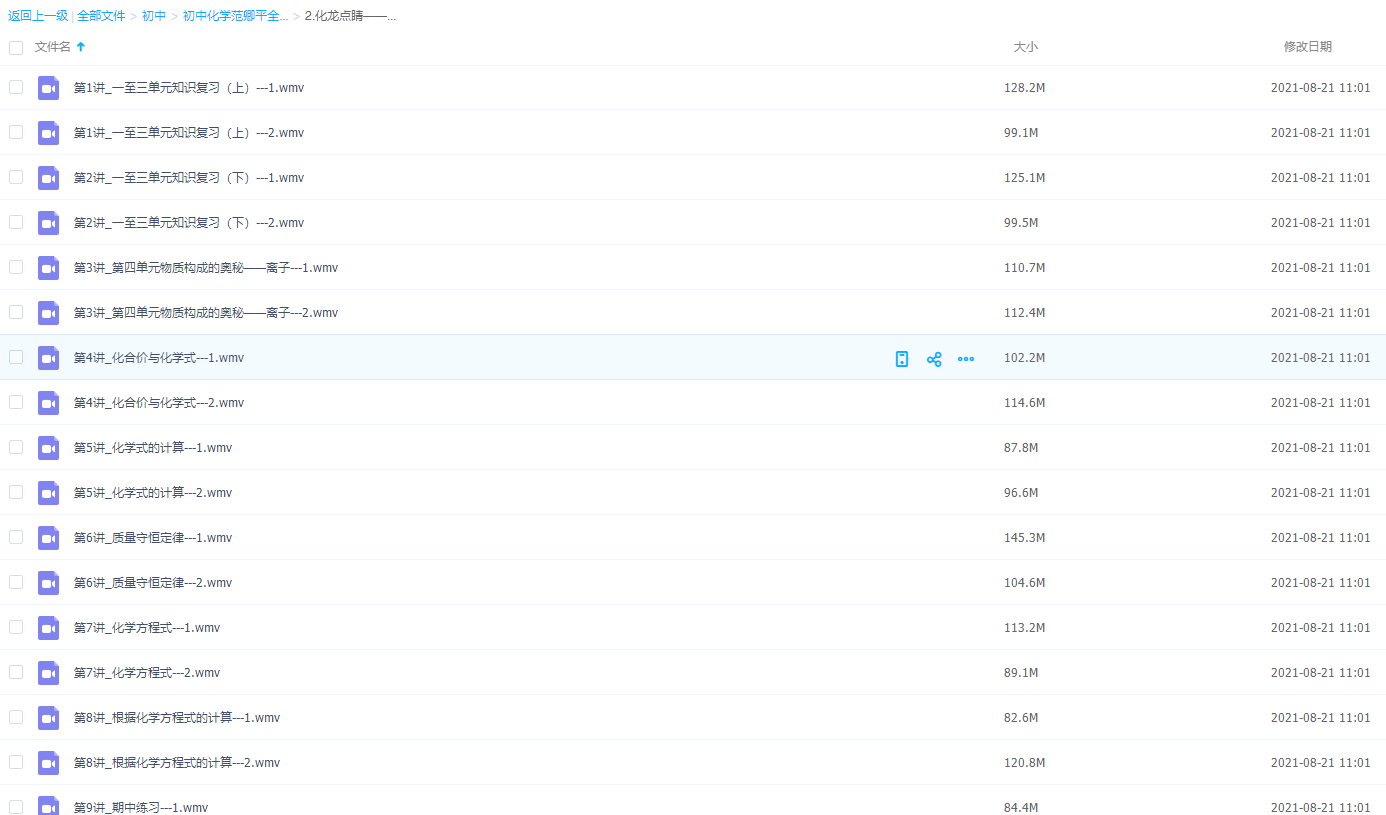Screen dimensions: 1386x815
Task: Click video icon of 第5讲_化学式的计算---1.wmv
Action: click(x=49, y=448)
